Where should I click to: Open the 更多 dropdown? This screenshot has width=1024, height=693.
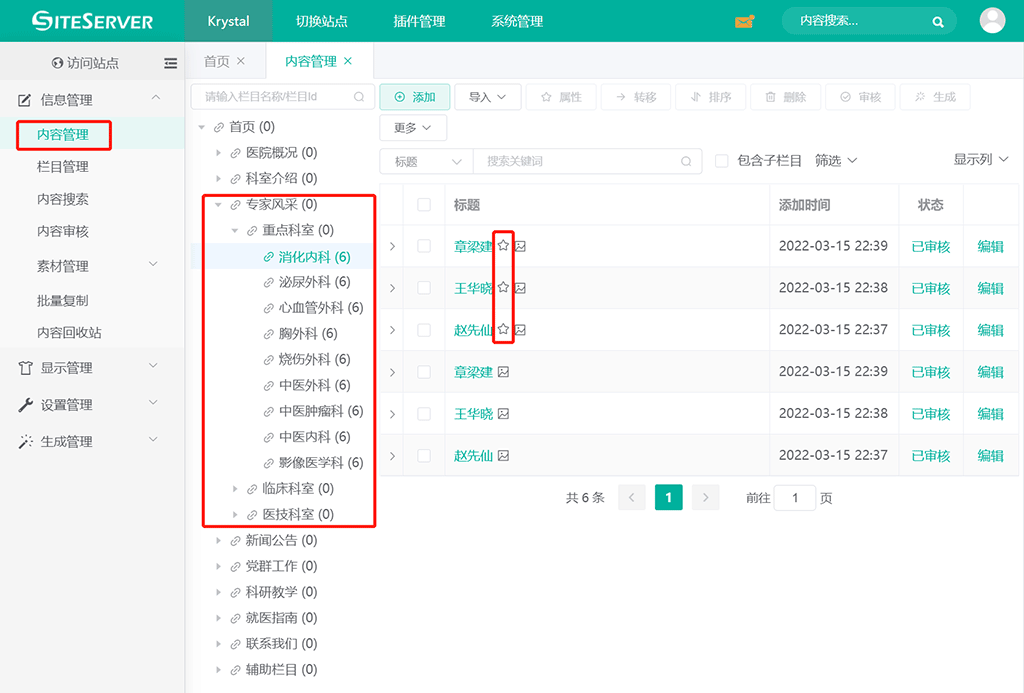click(x=412, y=128)
